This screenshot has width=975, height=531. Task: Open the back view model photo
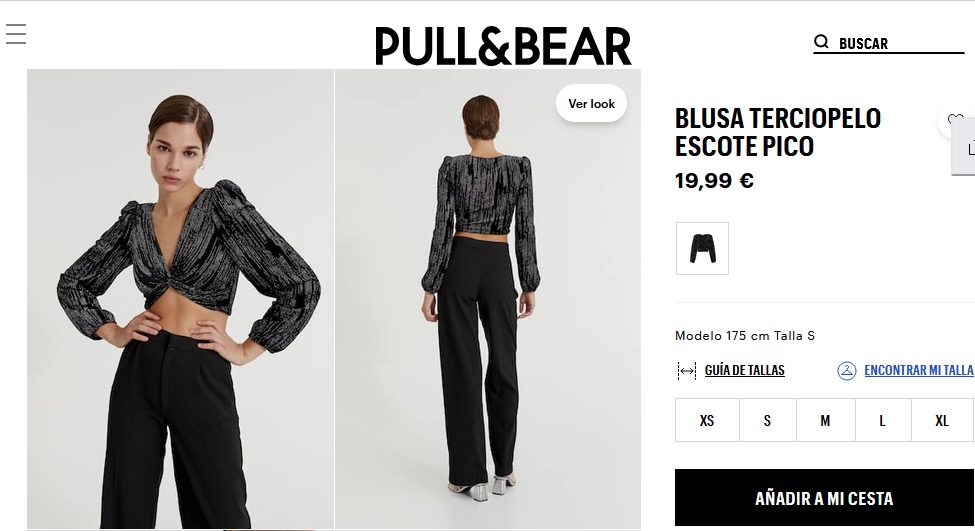click(x=488, y=299)
